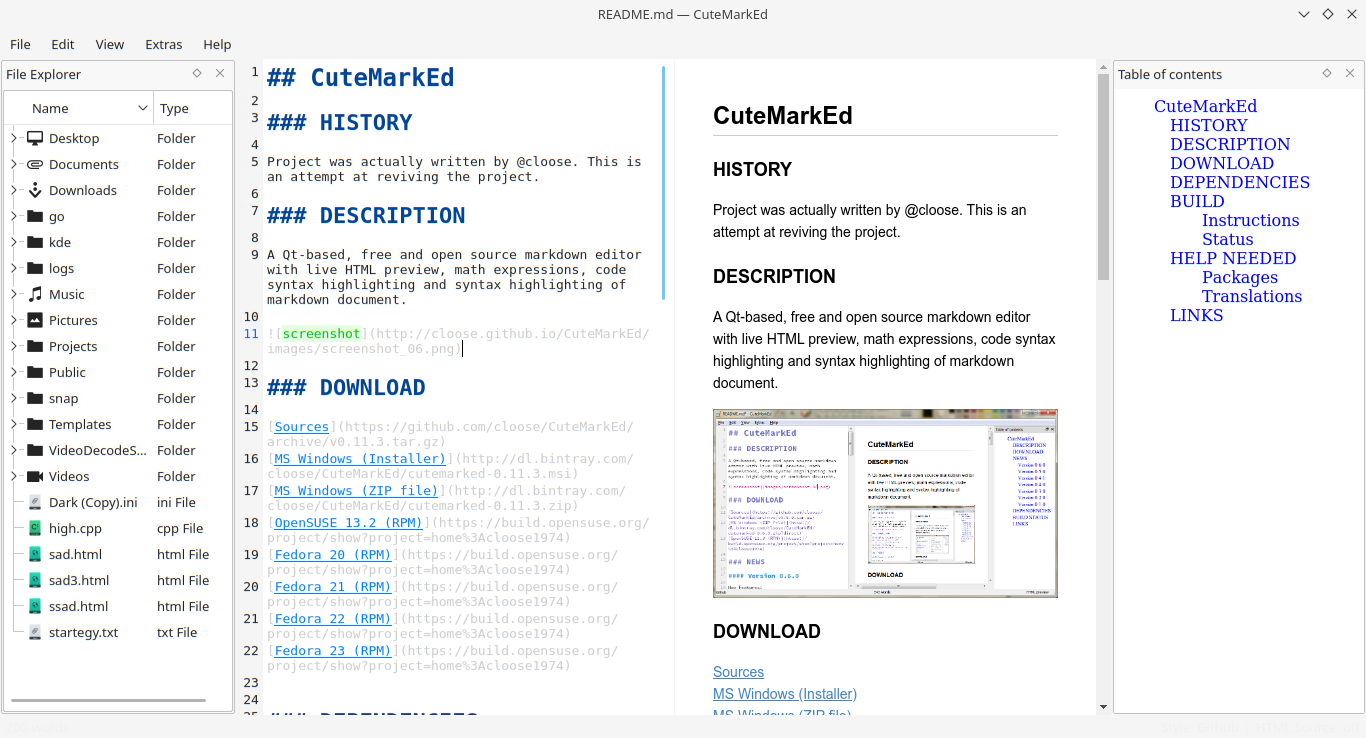Screen dimensions: 1366x738
Task: Open the Extras menu
Action: (164, 44)
